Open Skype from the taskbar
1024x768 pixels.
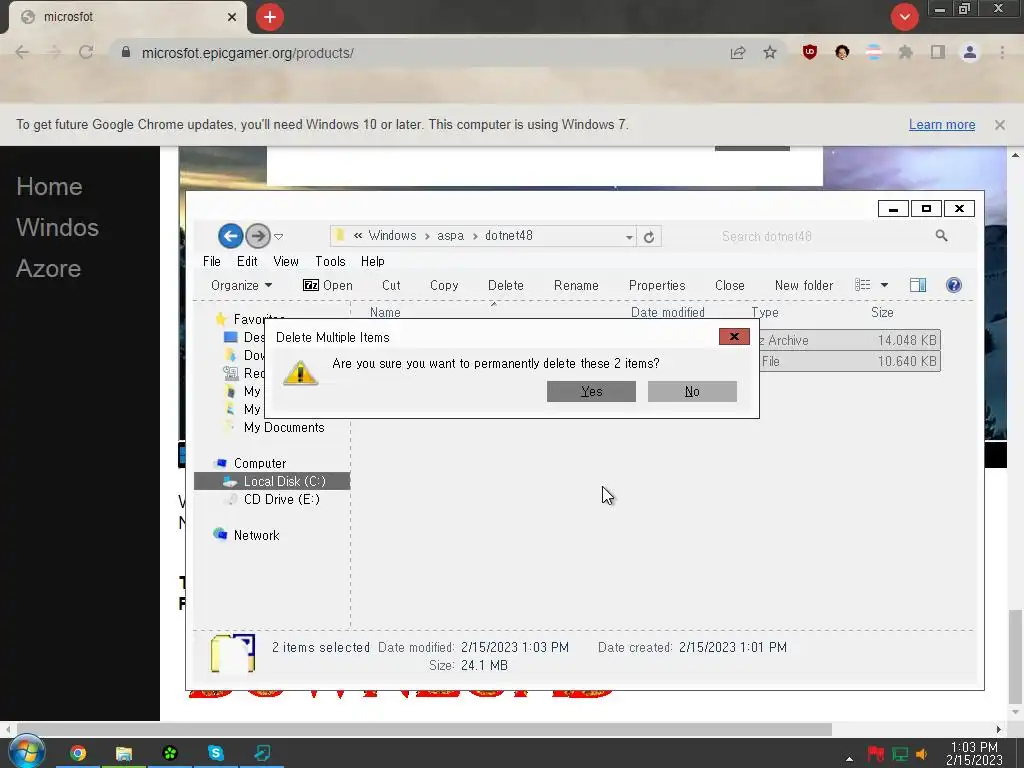pyautogui.click(x=216, y=752)
